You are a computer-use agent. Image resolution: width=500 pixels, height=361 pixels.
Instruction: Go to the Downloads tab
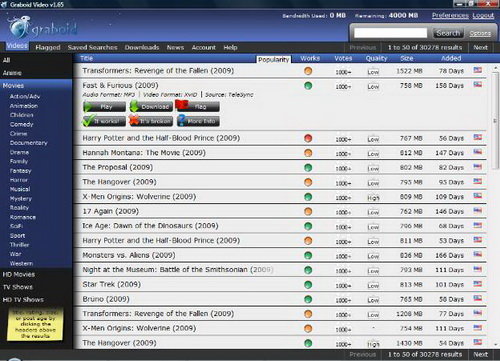coord(142,47)
